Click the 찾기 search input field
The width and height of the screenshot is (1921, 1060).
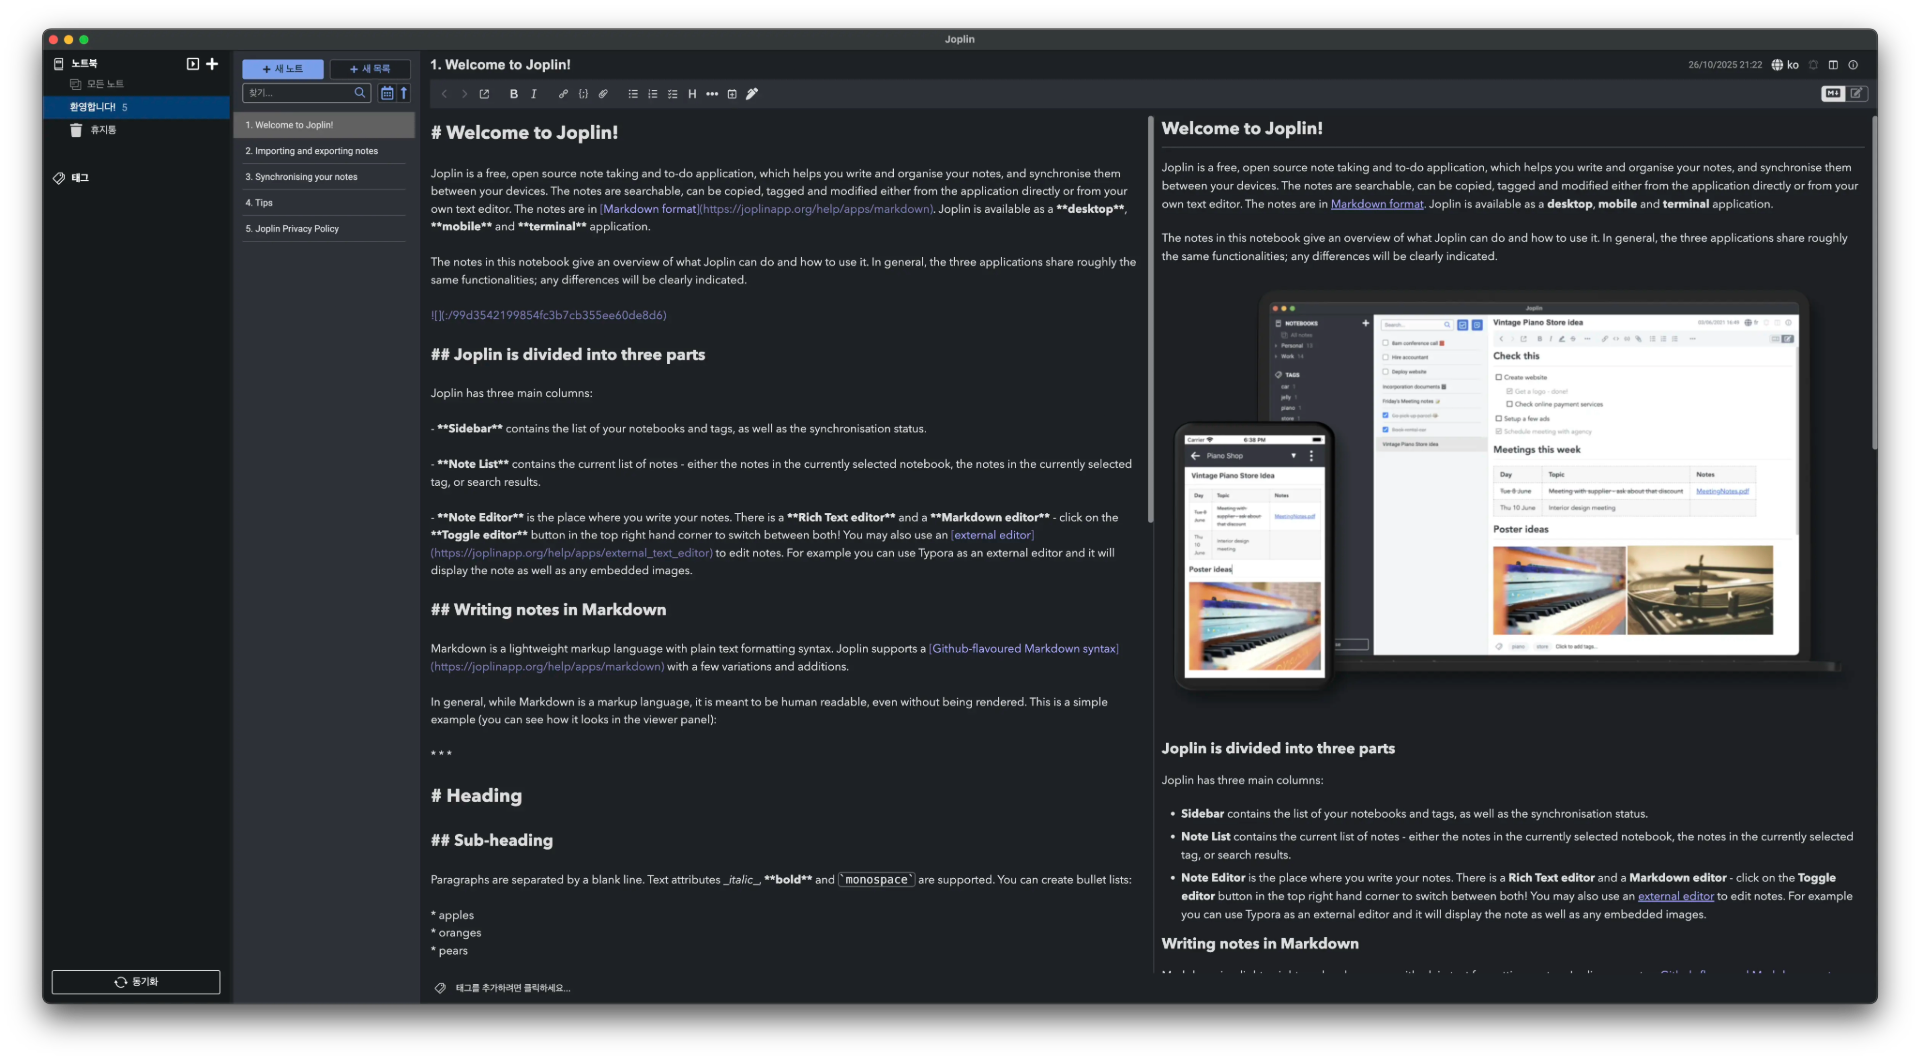point(300,93)
